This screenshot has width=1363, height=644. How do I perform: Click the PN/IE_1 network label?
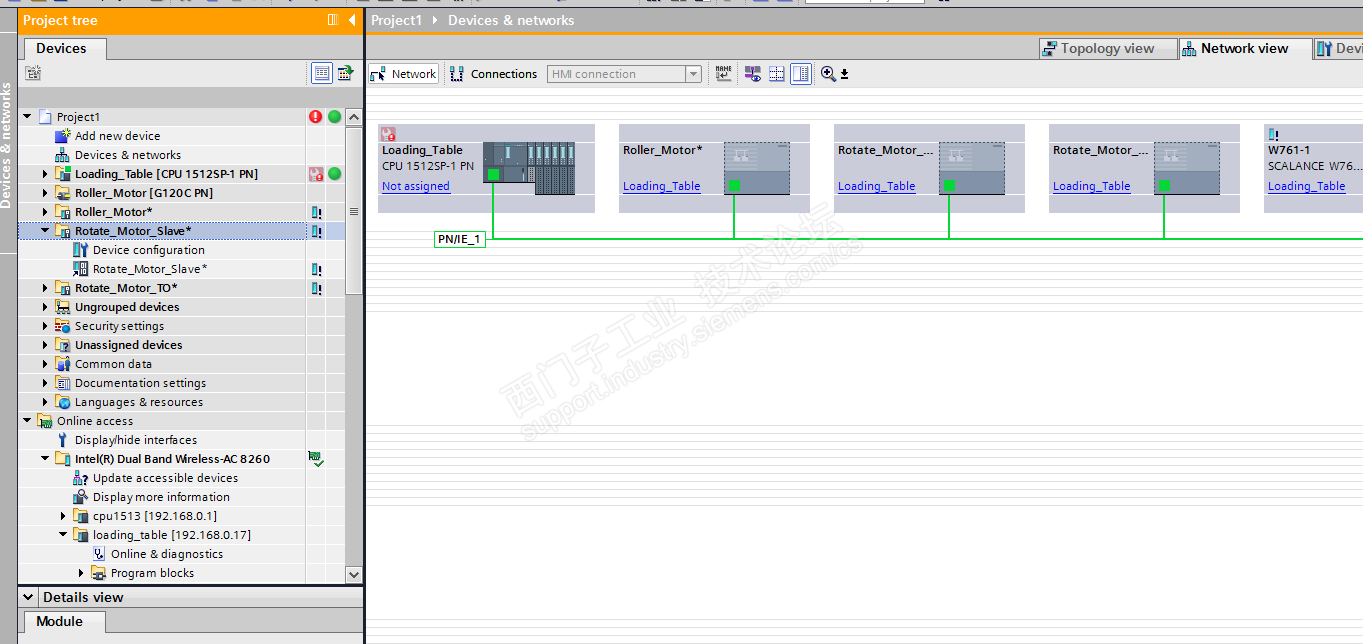pyautogui.click(x=460, y=240)
